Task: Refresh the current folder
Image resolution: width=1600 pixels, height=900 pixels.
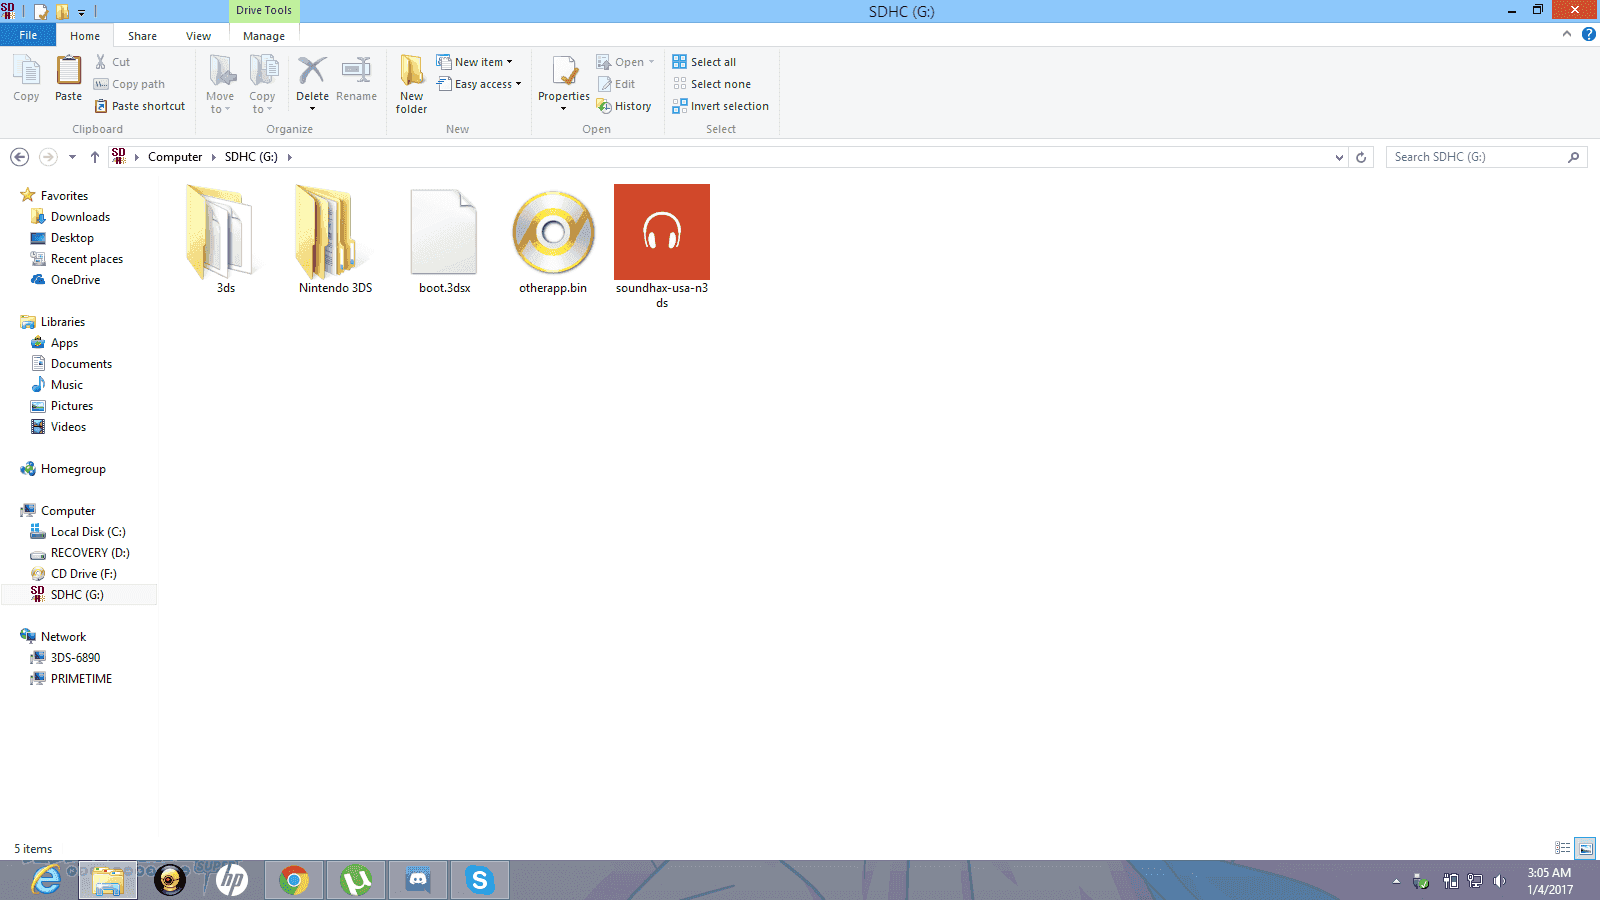Action: [x=1361, y=157]
